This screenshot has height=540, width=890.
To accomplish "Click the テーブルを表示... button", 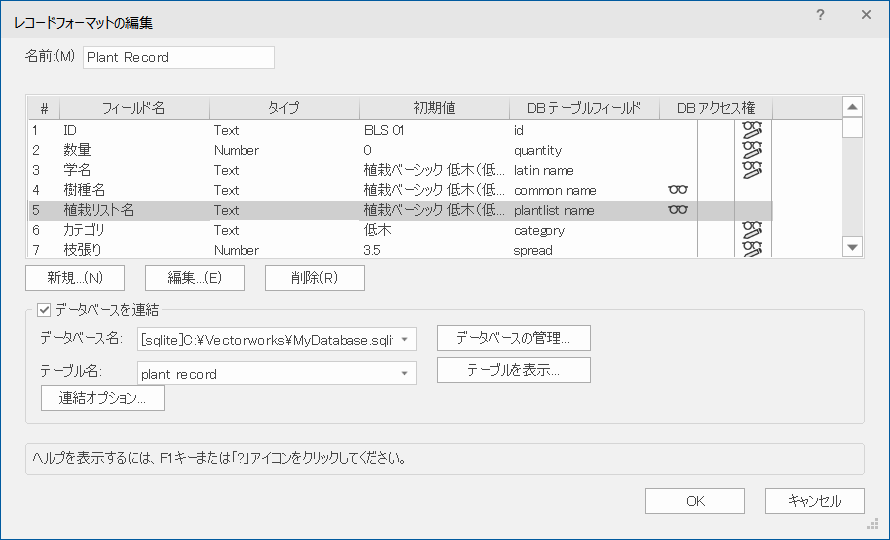I will tap(514, 370).
